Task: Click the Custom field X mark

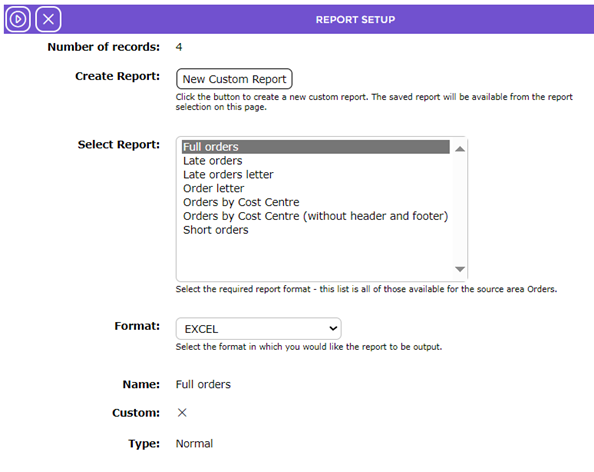Action: pyautogui.click(x=182, y=413)
